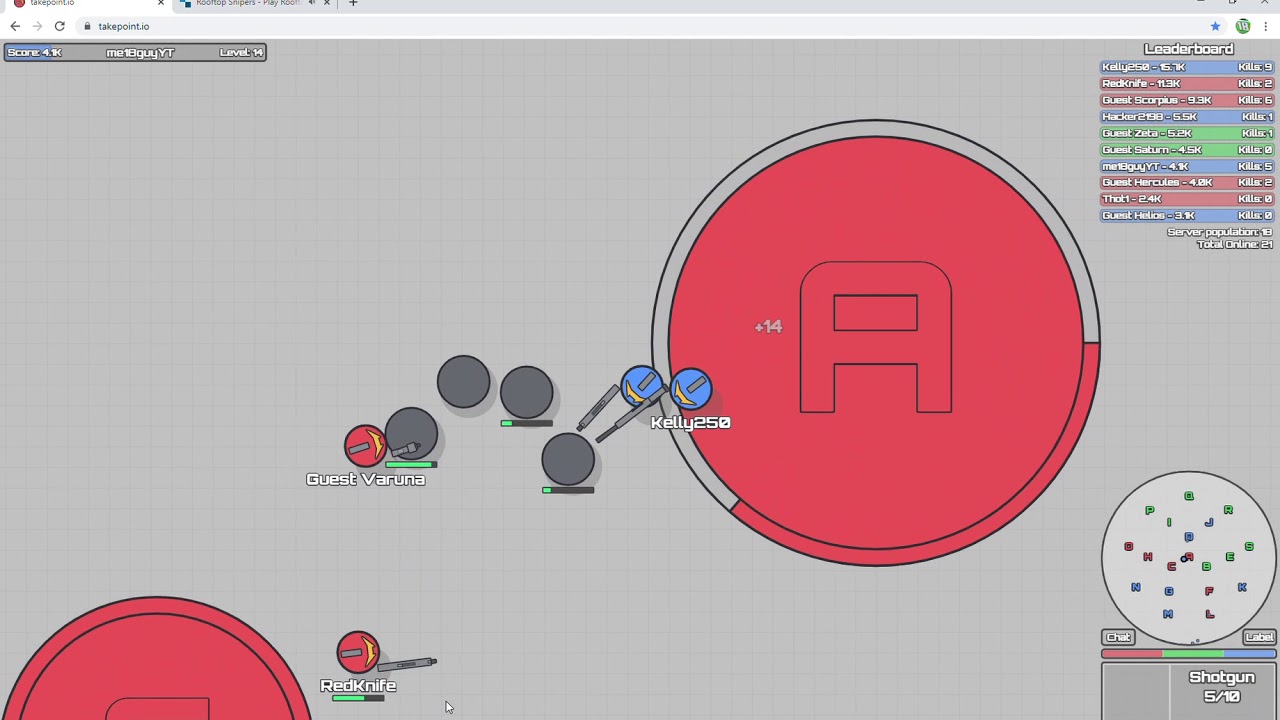Viewport: 1280px width, 720px height.
Task: Click the Hacker2198 leaderboard row
Action: tap(1188, 117)
